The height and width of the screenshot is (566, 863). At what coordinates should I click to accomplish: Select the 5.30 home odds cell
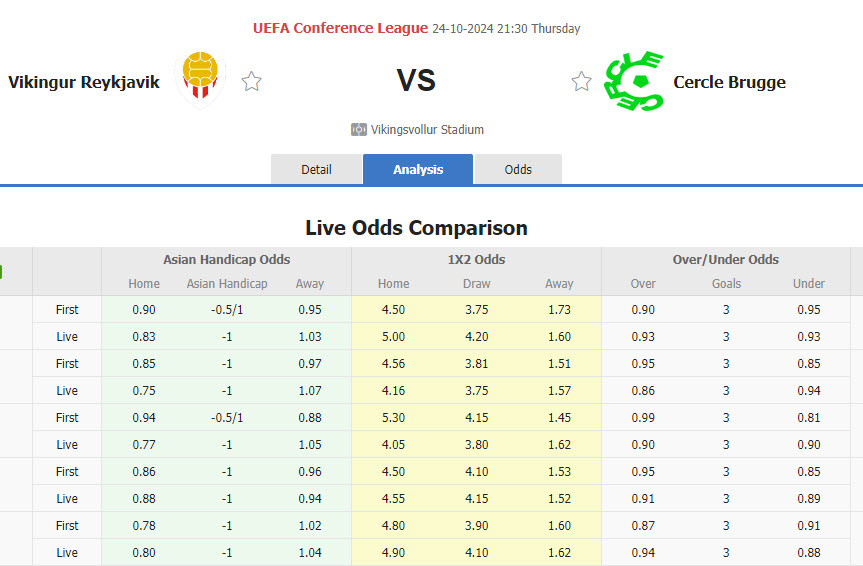(x=393, y=417)
